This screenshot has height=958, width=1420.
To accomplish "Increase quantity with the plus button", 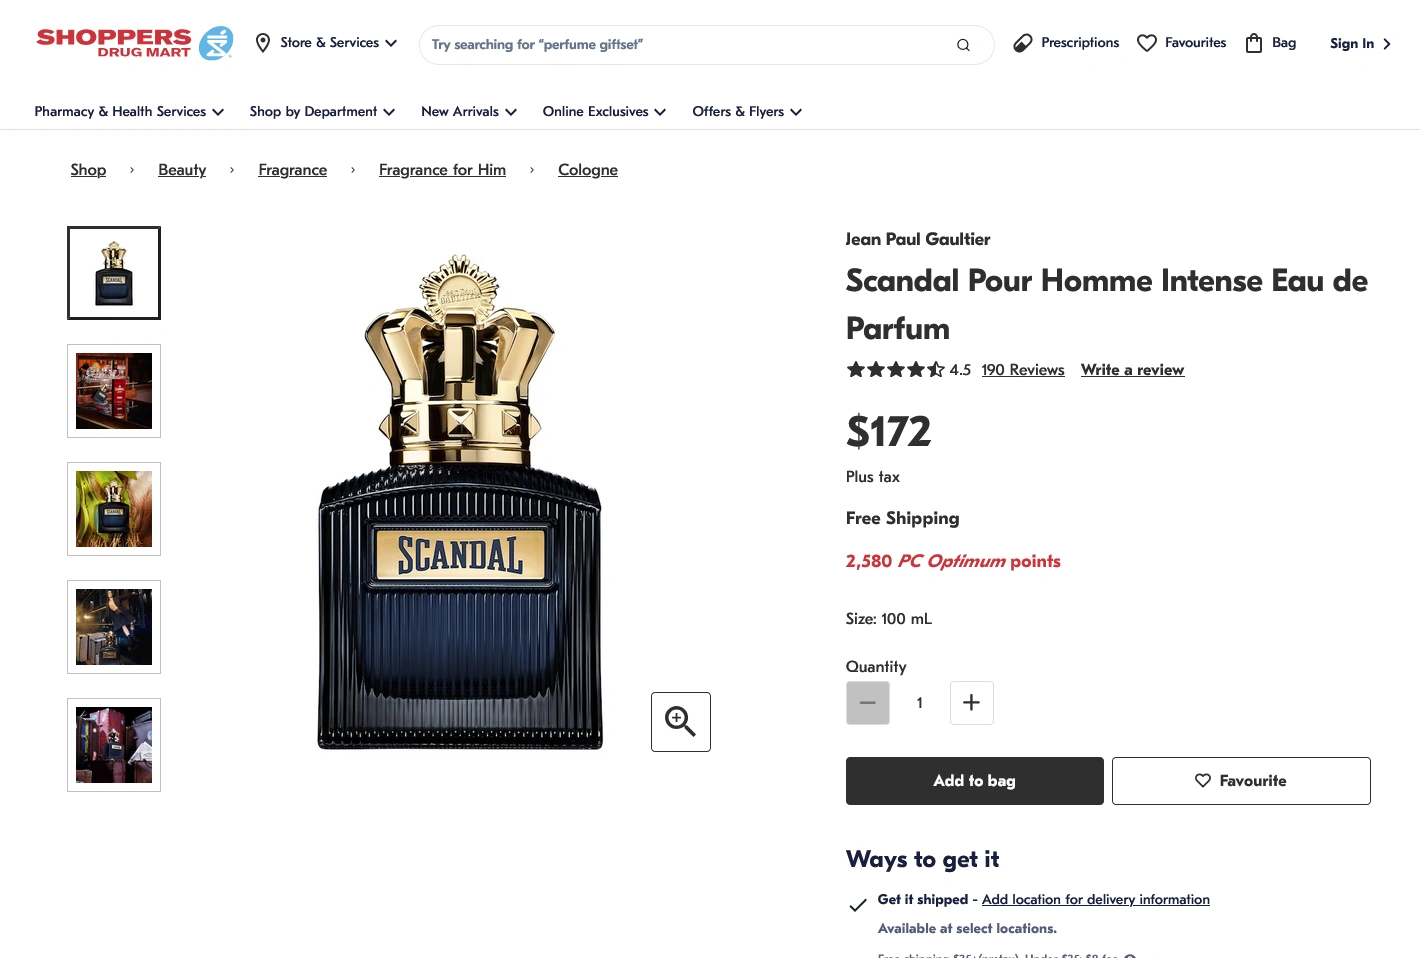I will coord(971,703).
